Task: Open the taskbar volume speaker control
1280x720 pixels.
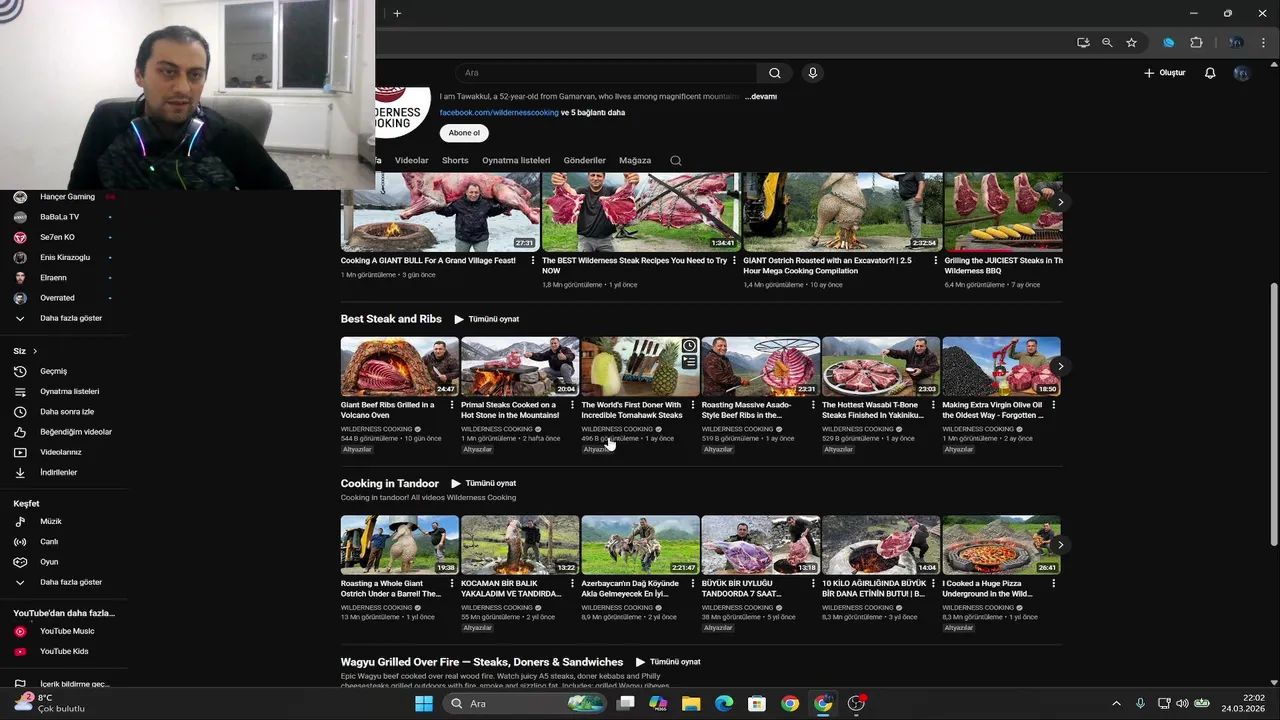Action: 1182,703
